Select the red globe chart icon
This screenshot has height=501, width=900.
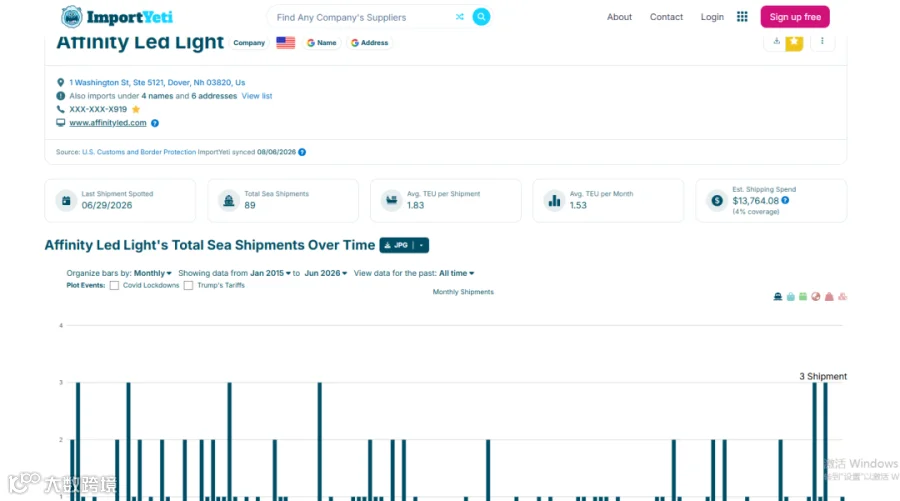(x=816, y=297)
